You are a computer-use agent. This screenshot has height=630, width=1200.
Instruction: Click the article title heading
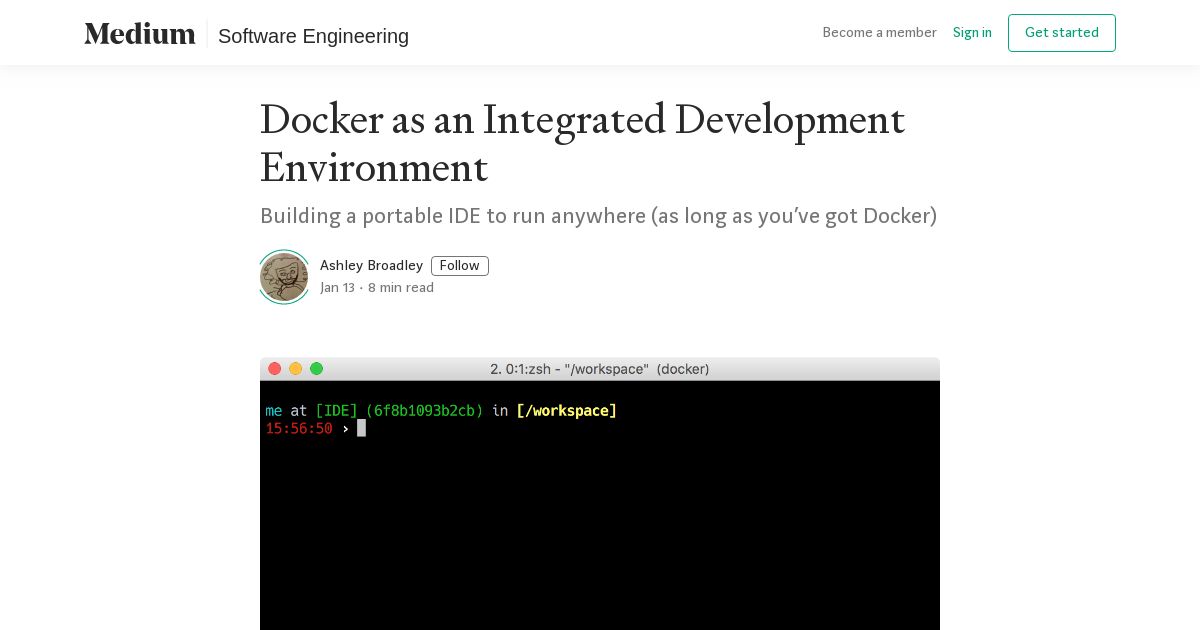pyautogui.click(x=582, y=143)
